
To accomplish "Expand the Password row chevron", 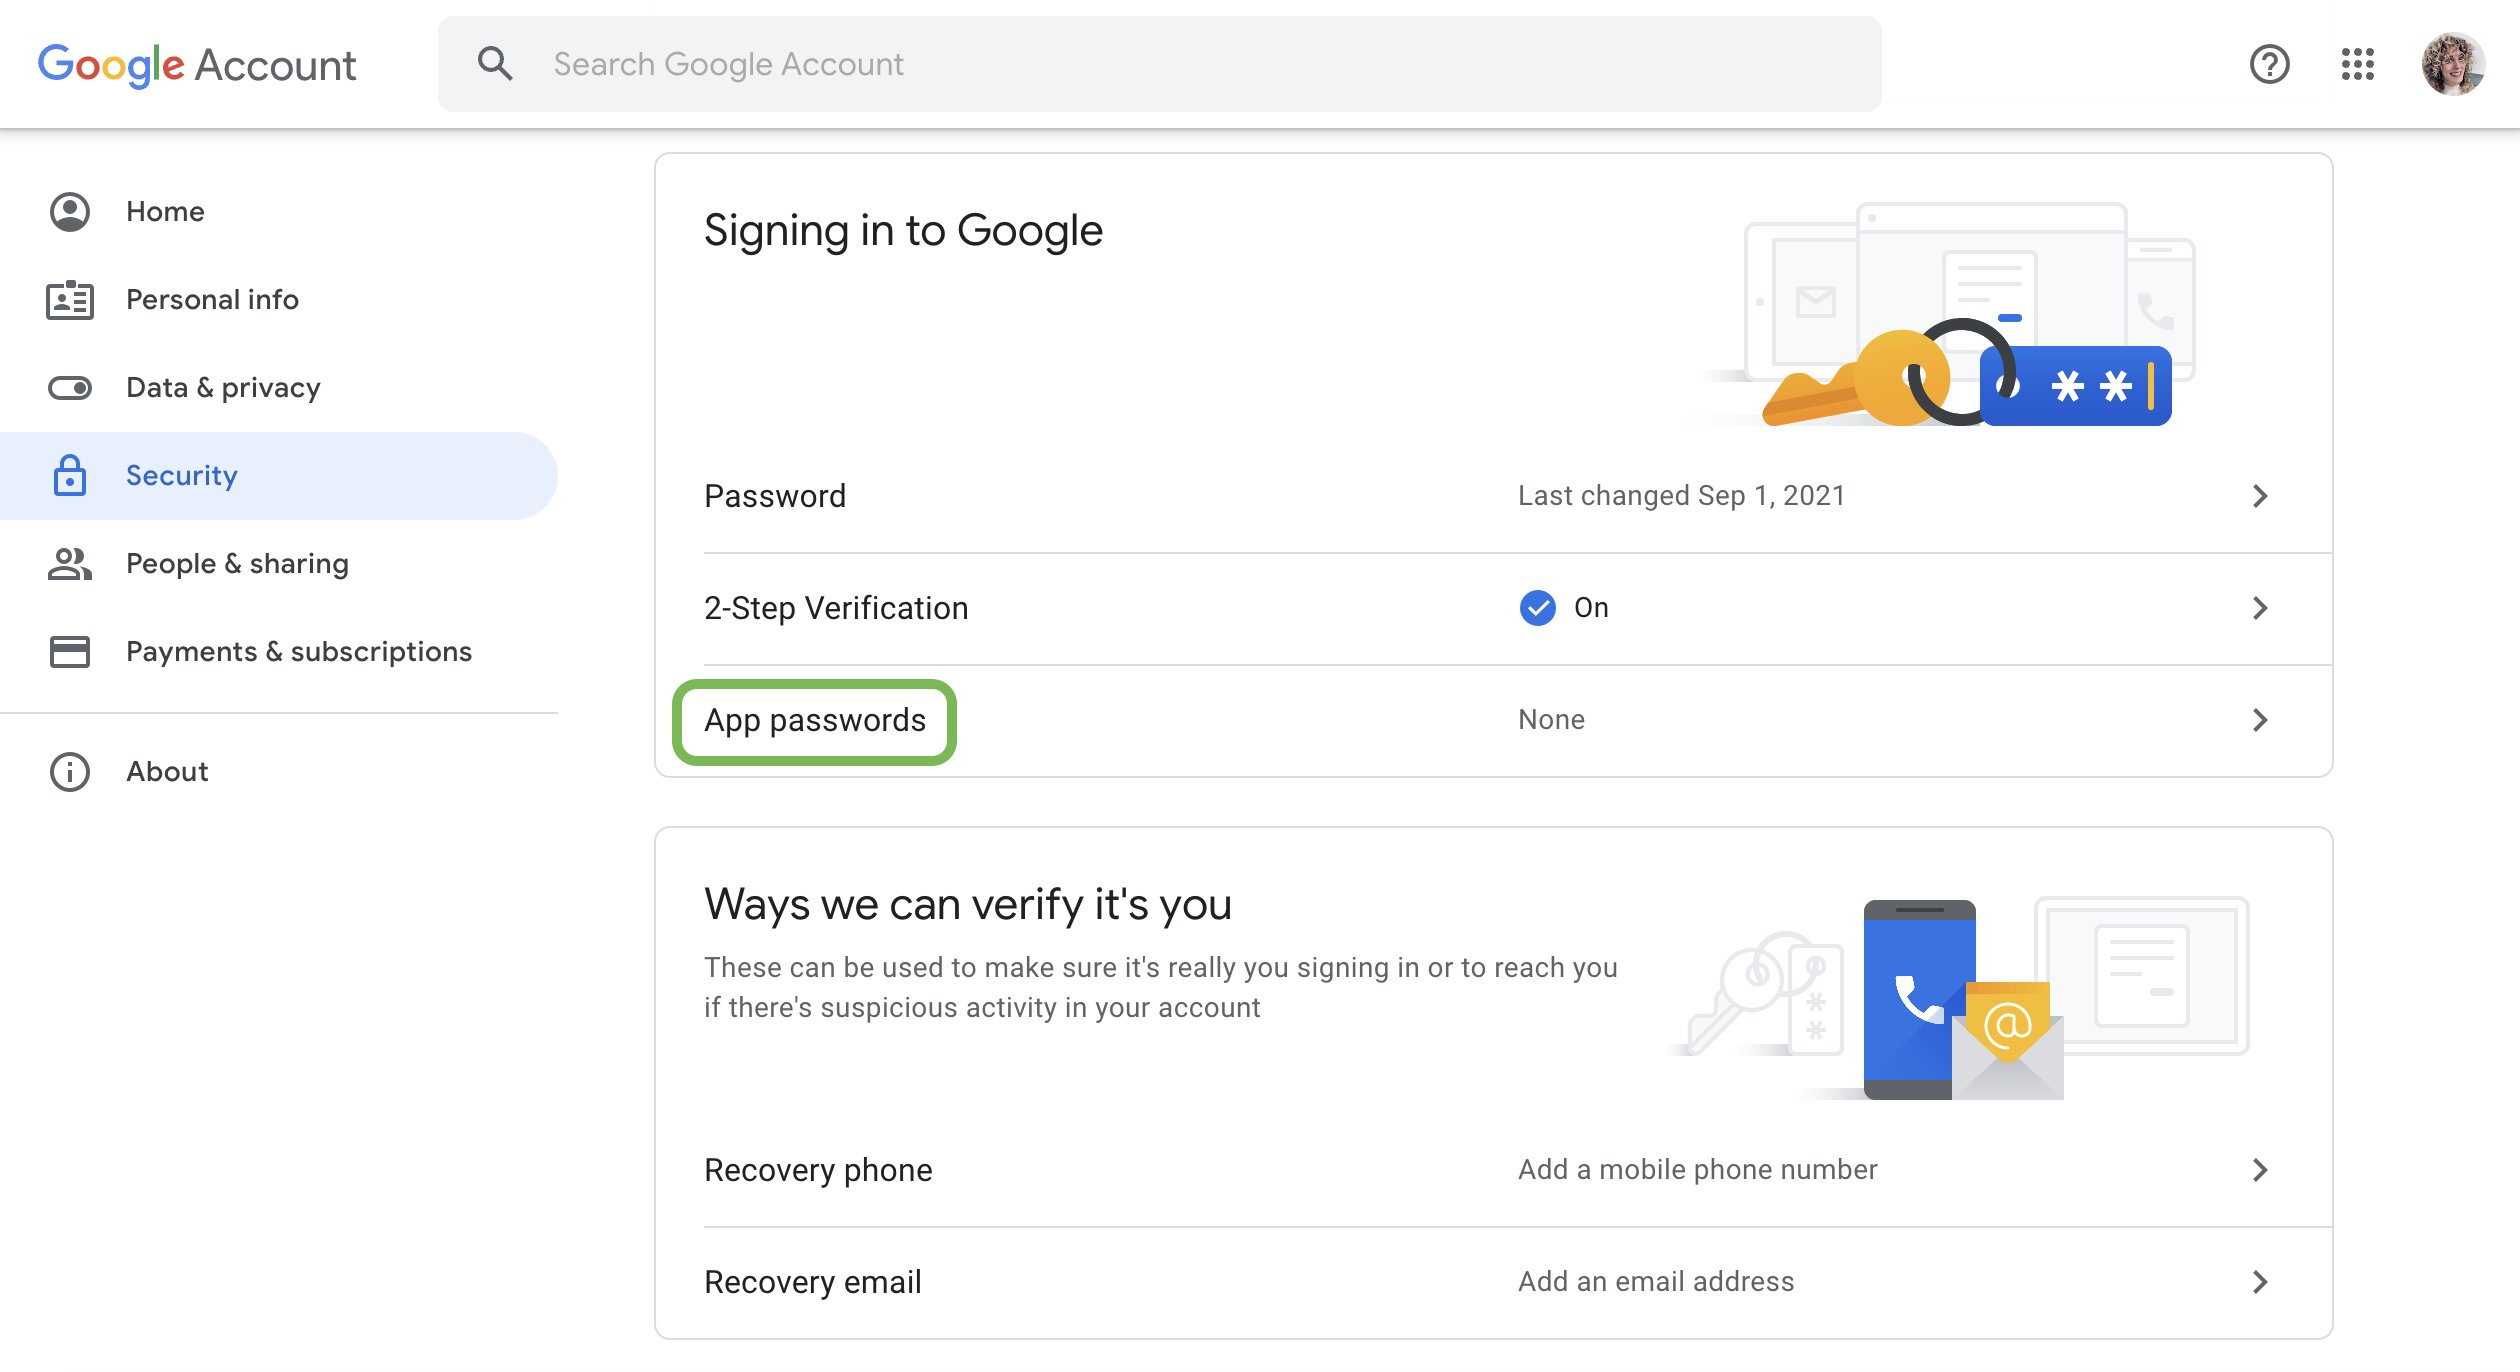I will pyautogui.click(x=2260, y=496).
